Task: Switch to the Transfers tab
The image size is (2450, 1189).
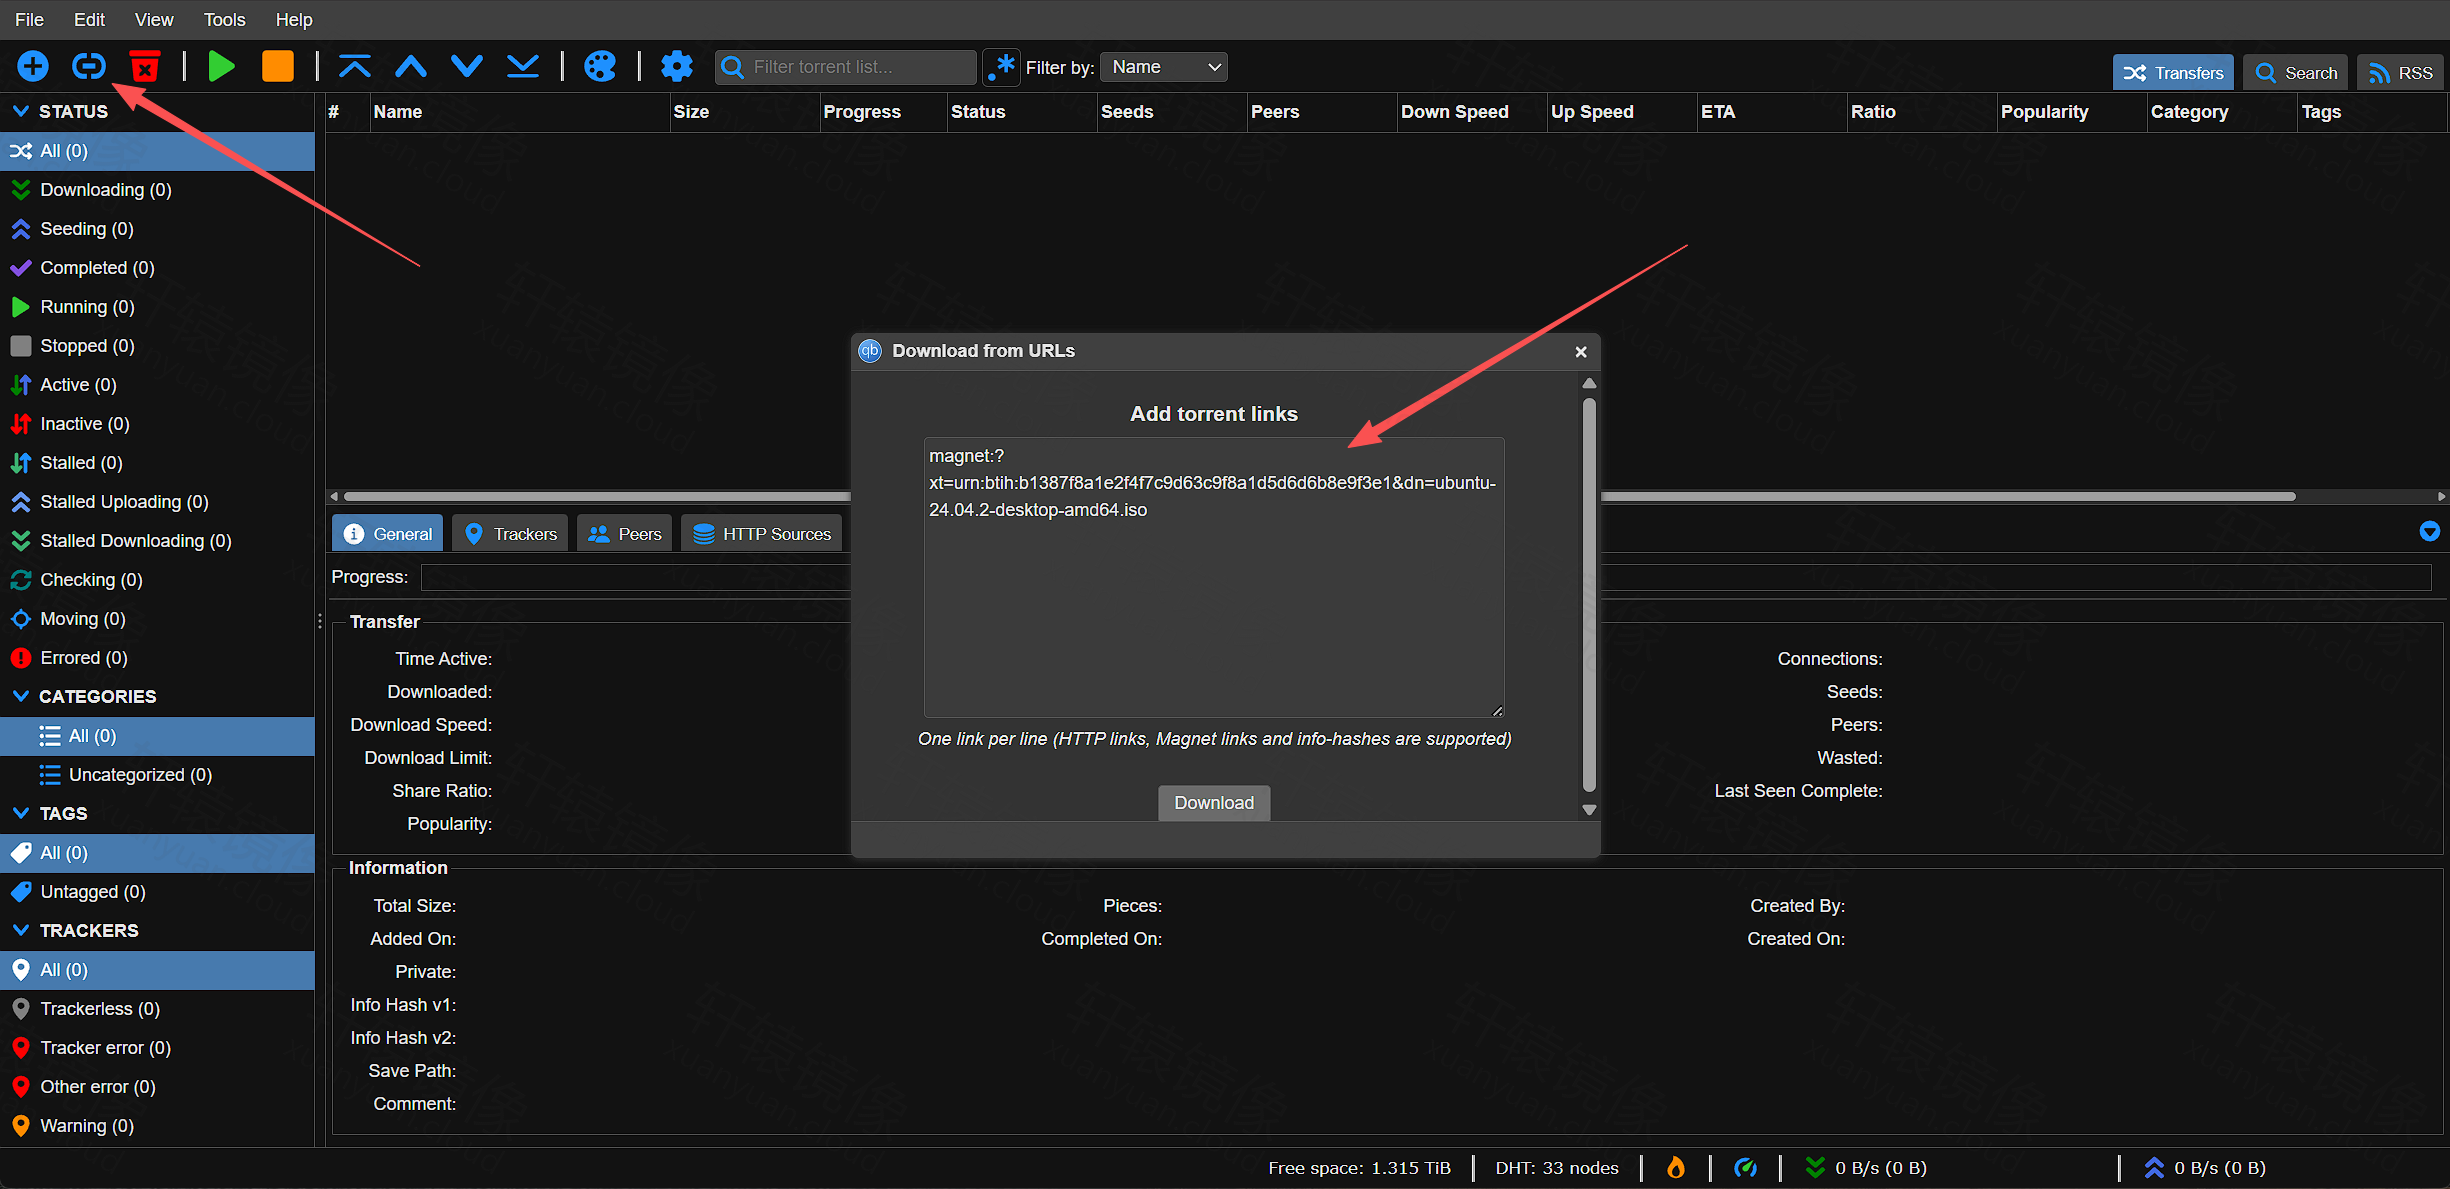Action: (x=2173, y=73)
